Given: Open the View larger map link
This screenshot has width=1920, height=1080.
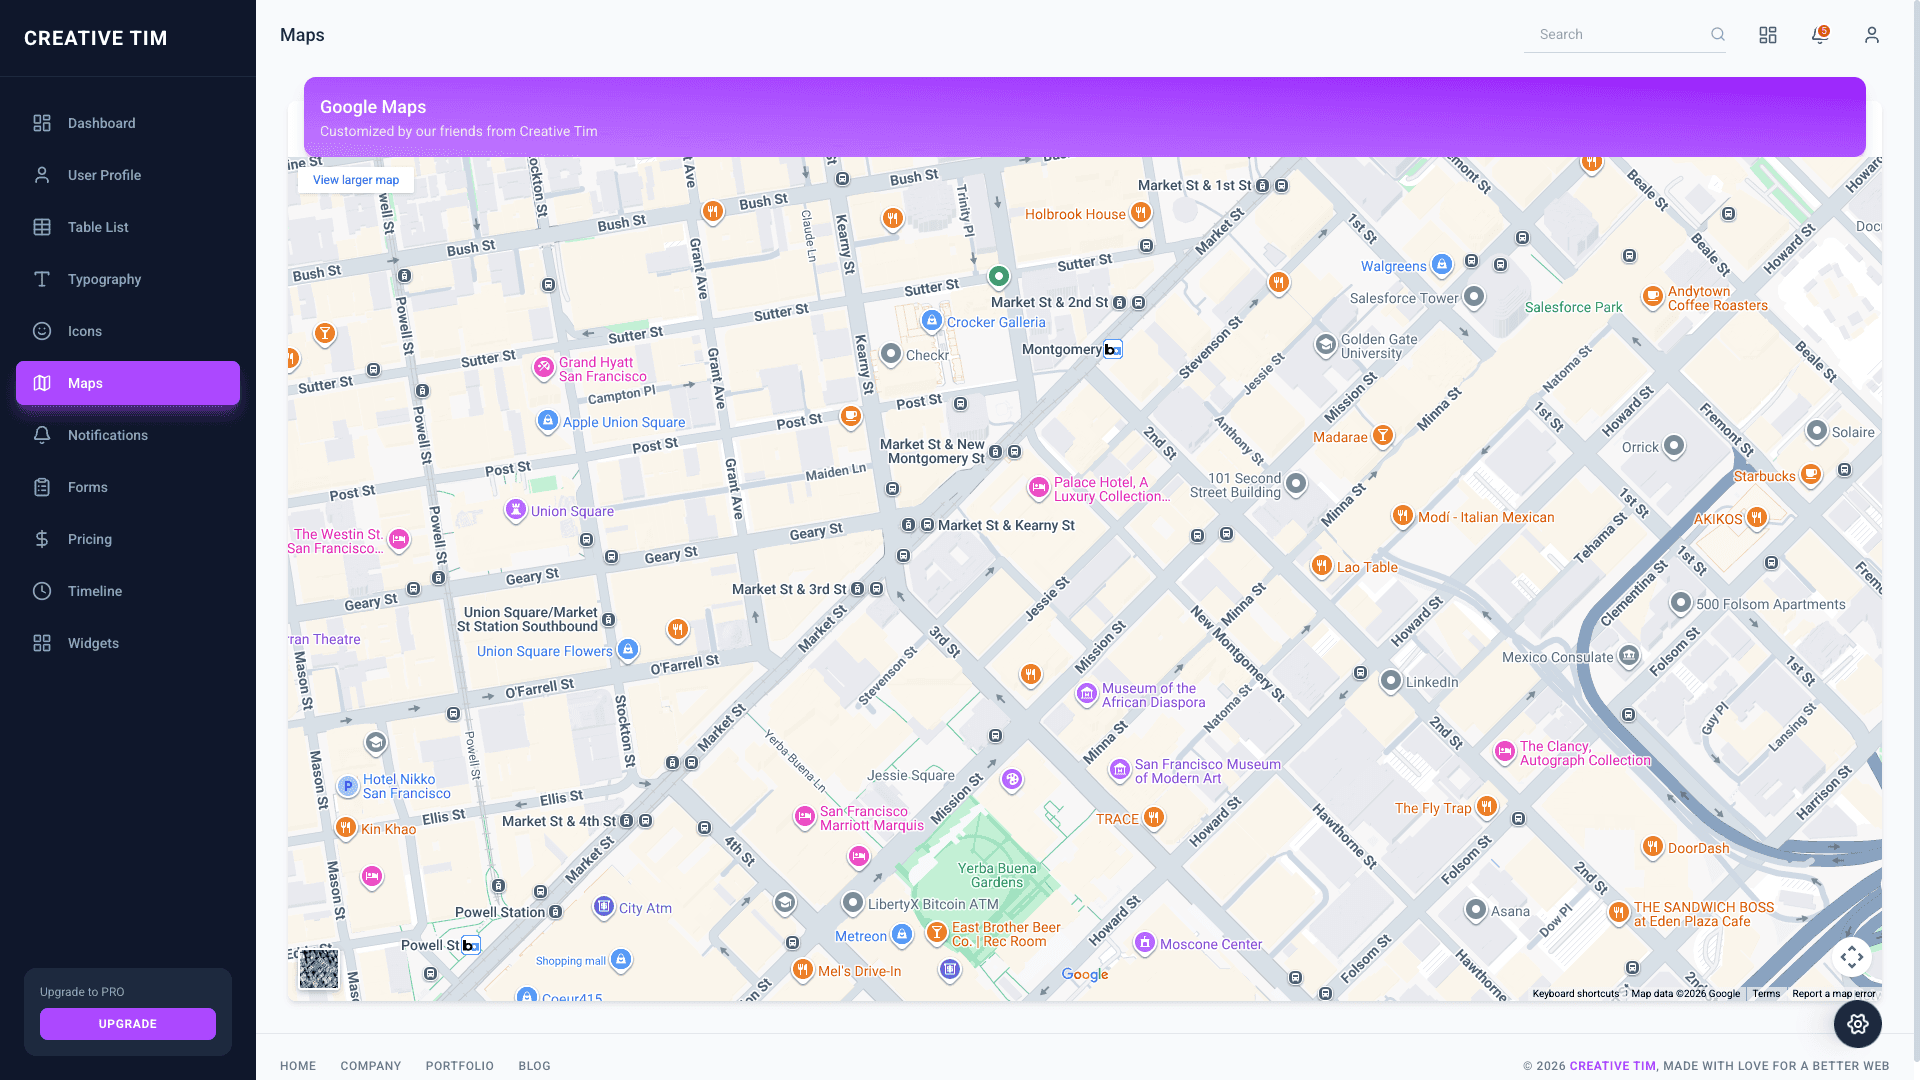Looking at the screenshot, I should coord(355,180).
